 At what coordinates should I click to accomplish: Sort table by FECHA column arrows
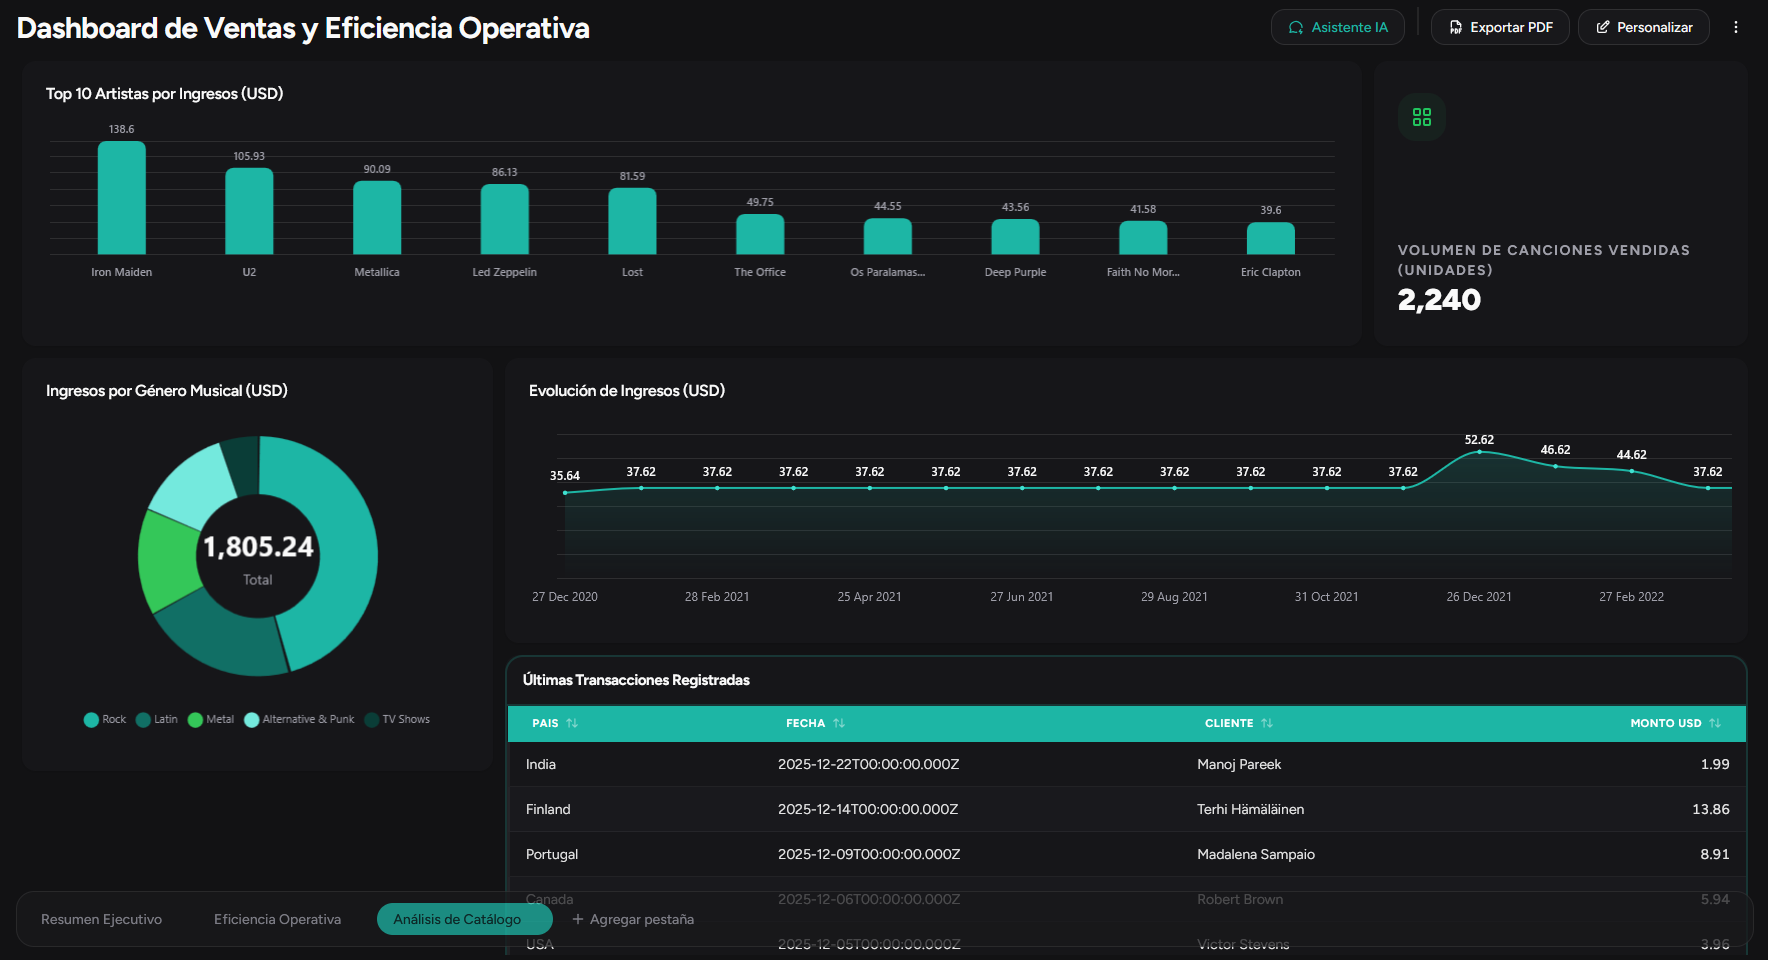pos(839,723)
